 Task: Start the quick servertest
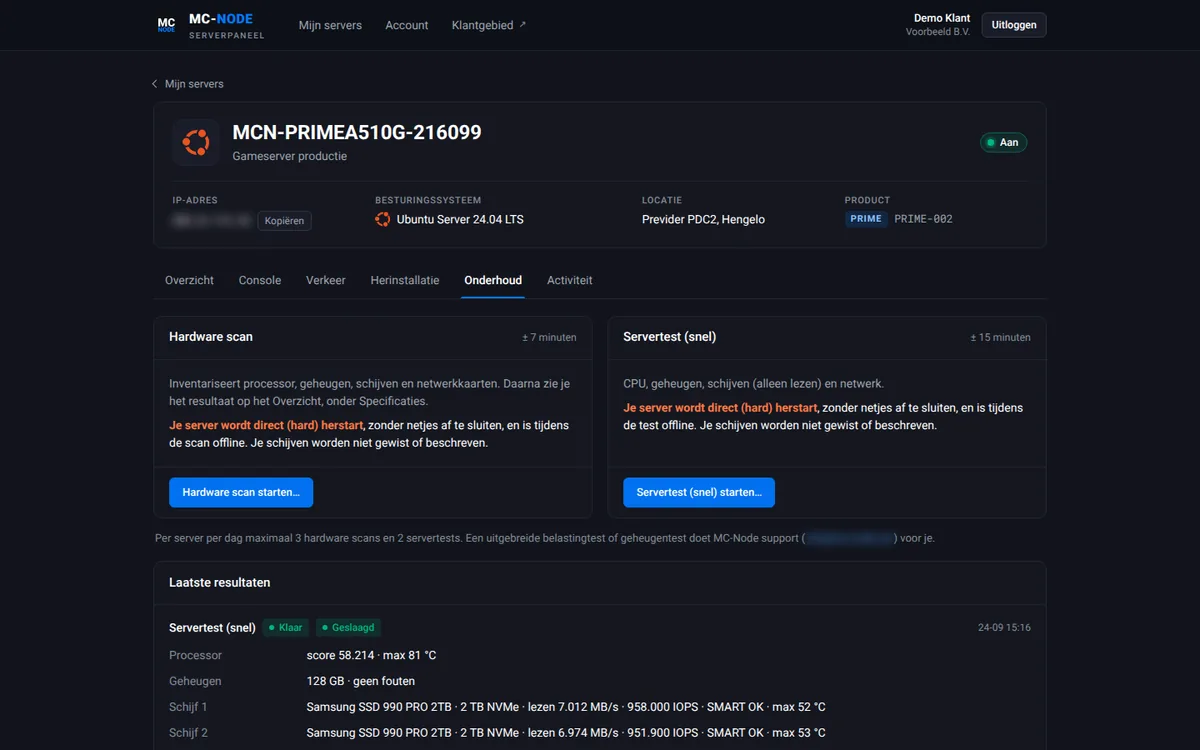699,492
